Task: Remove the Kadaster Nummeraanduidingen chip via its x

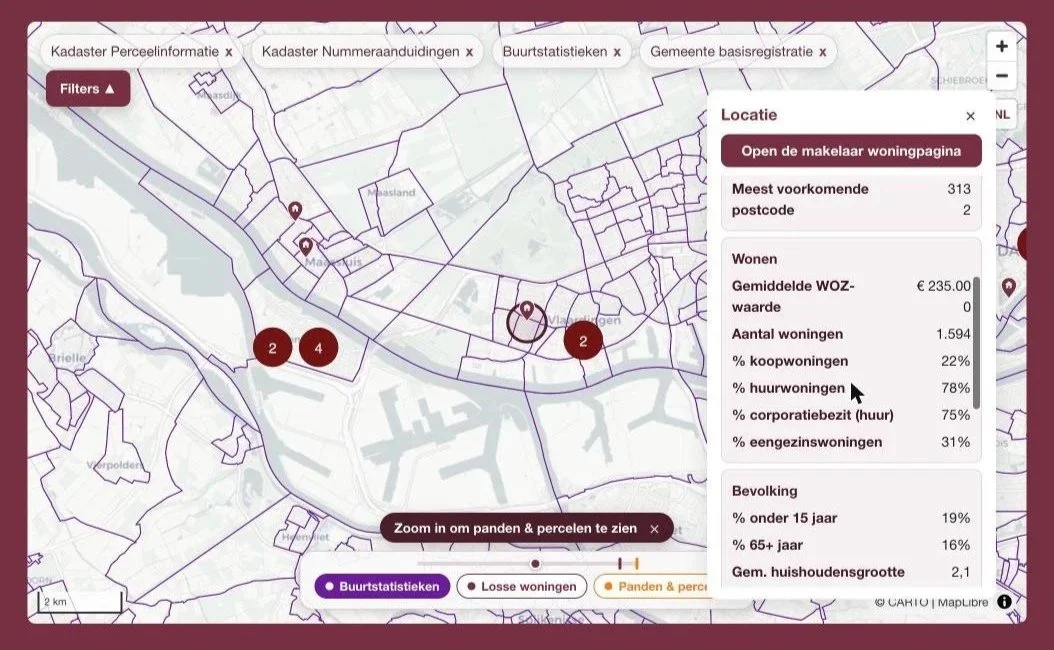Action: coord(469,52)
